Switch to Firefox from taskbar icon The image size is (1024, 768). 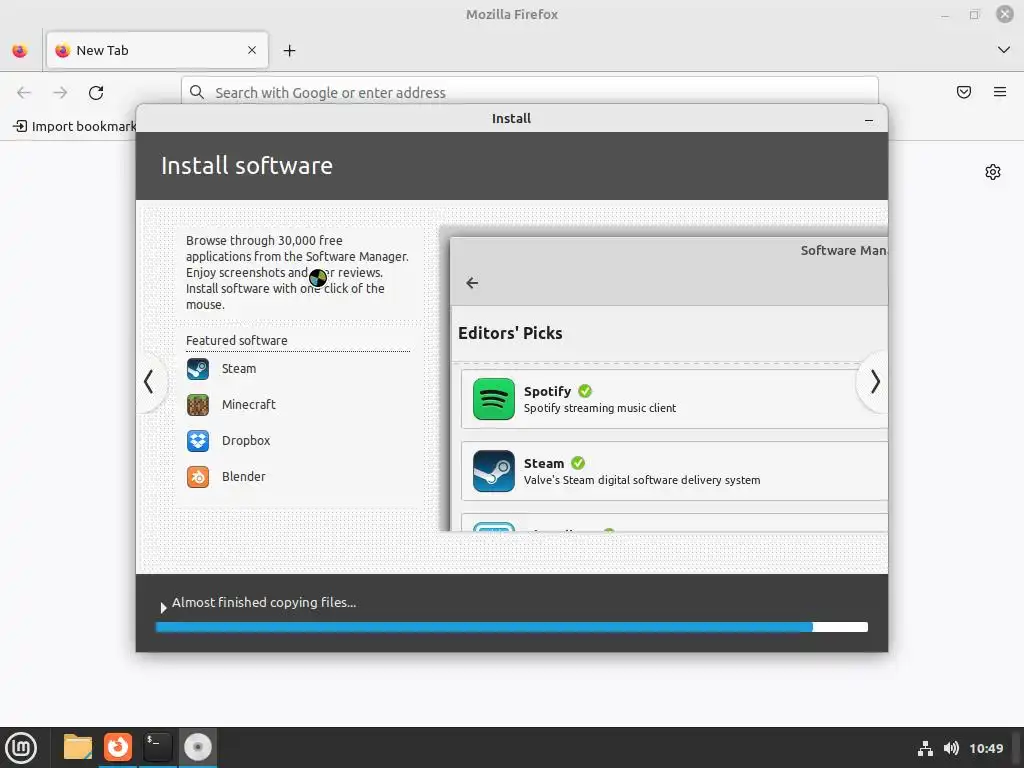tap(118, 747)
